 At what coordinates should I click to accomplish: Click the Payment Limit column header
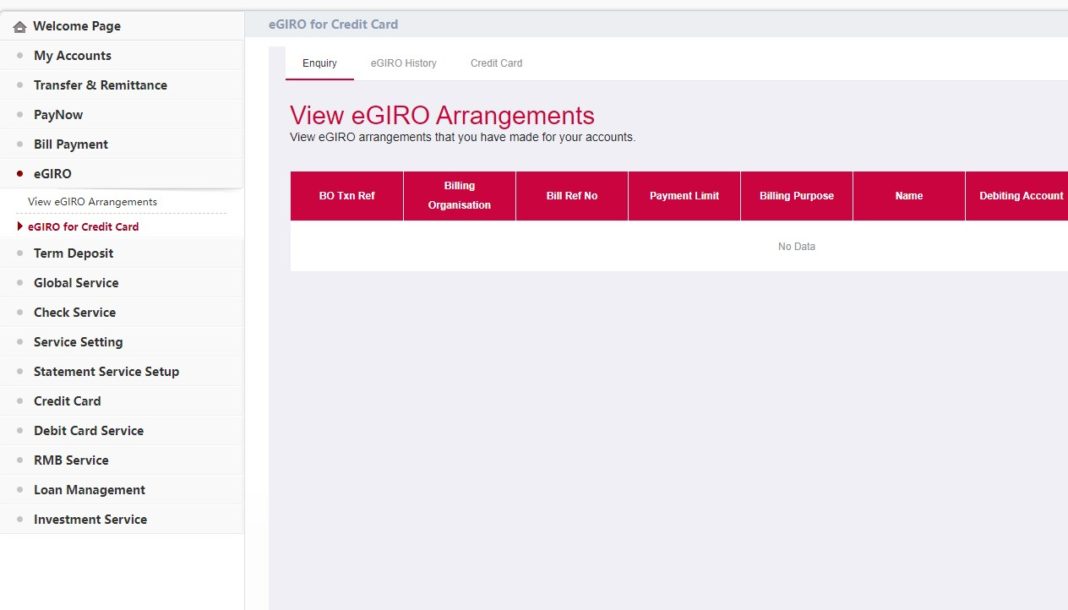(x=684, y=194)
